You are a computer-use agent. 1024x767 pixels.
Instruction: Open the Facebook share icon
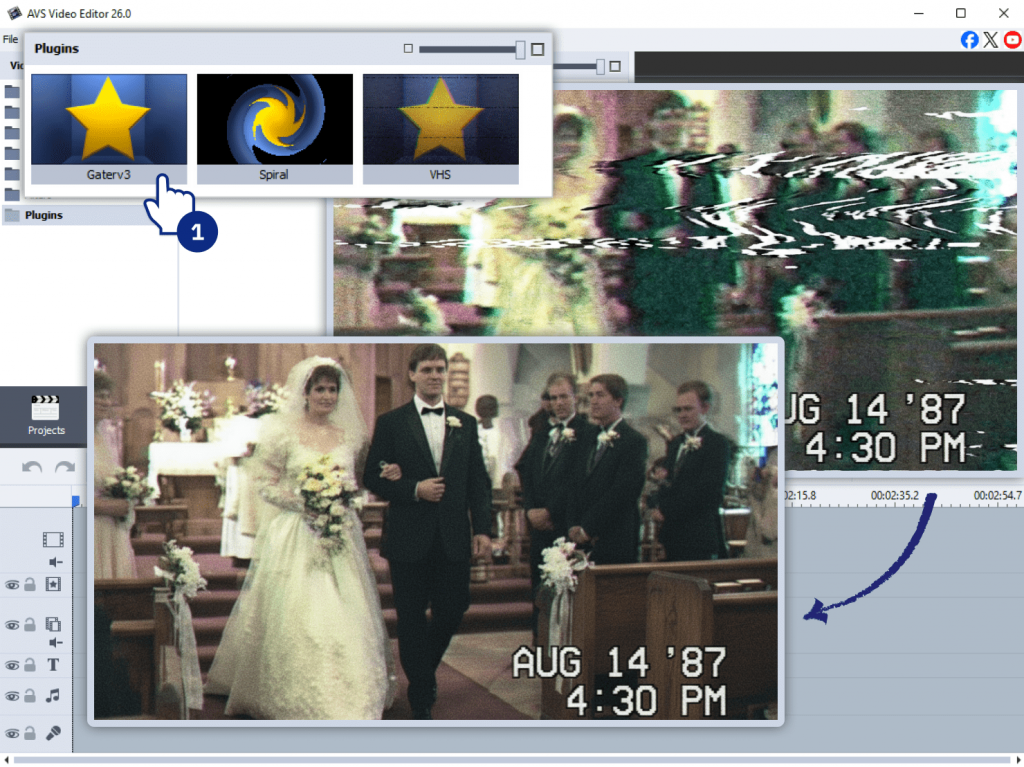970,40
